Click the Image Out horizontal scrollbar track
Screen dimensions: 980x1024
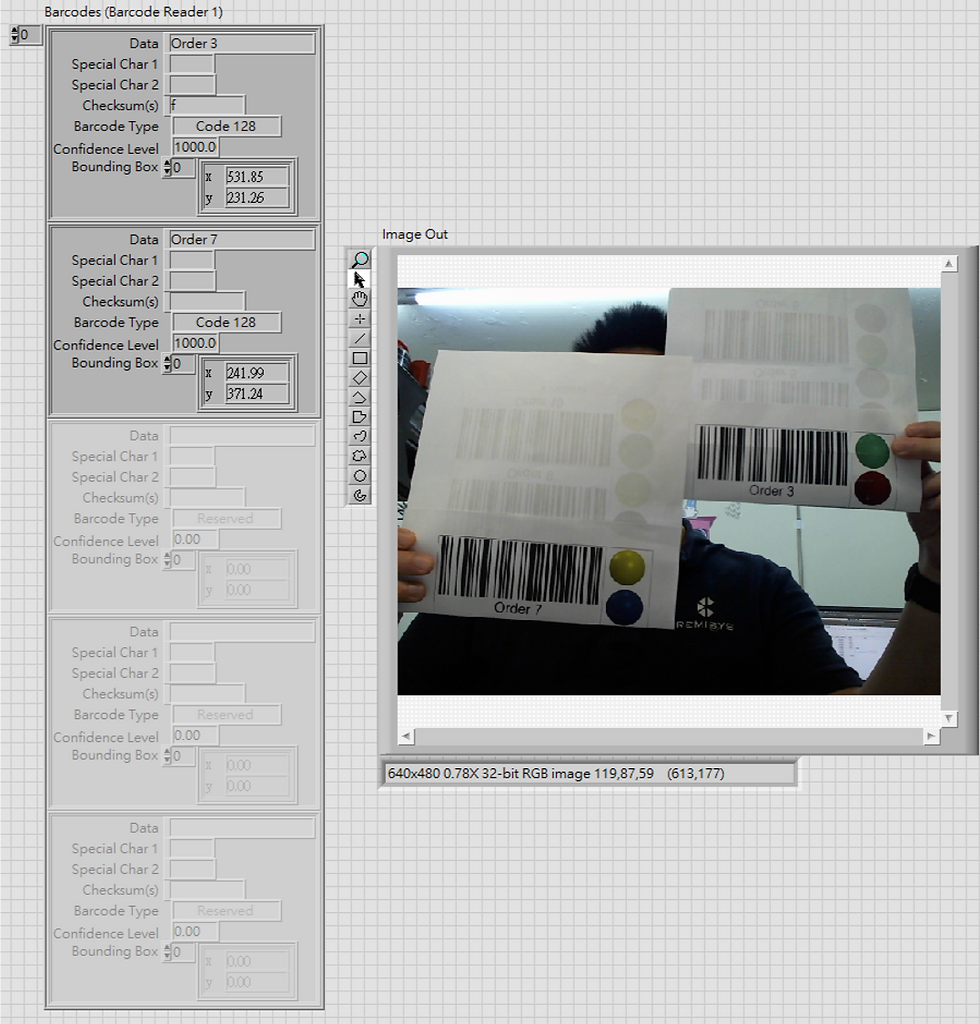(668, 736)
